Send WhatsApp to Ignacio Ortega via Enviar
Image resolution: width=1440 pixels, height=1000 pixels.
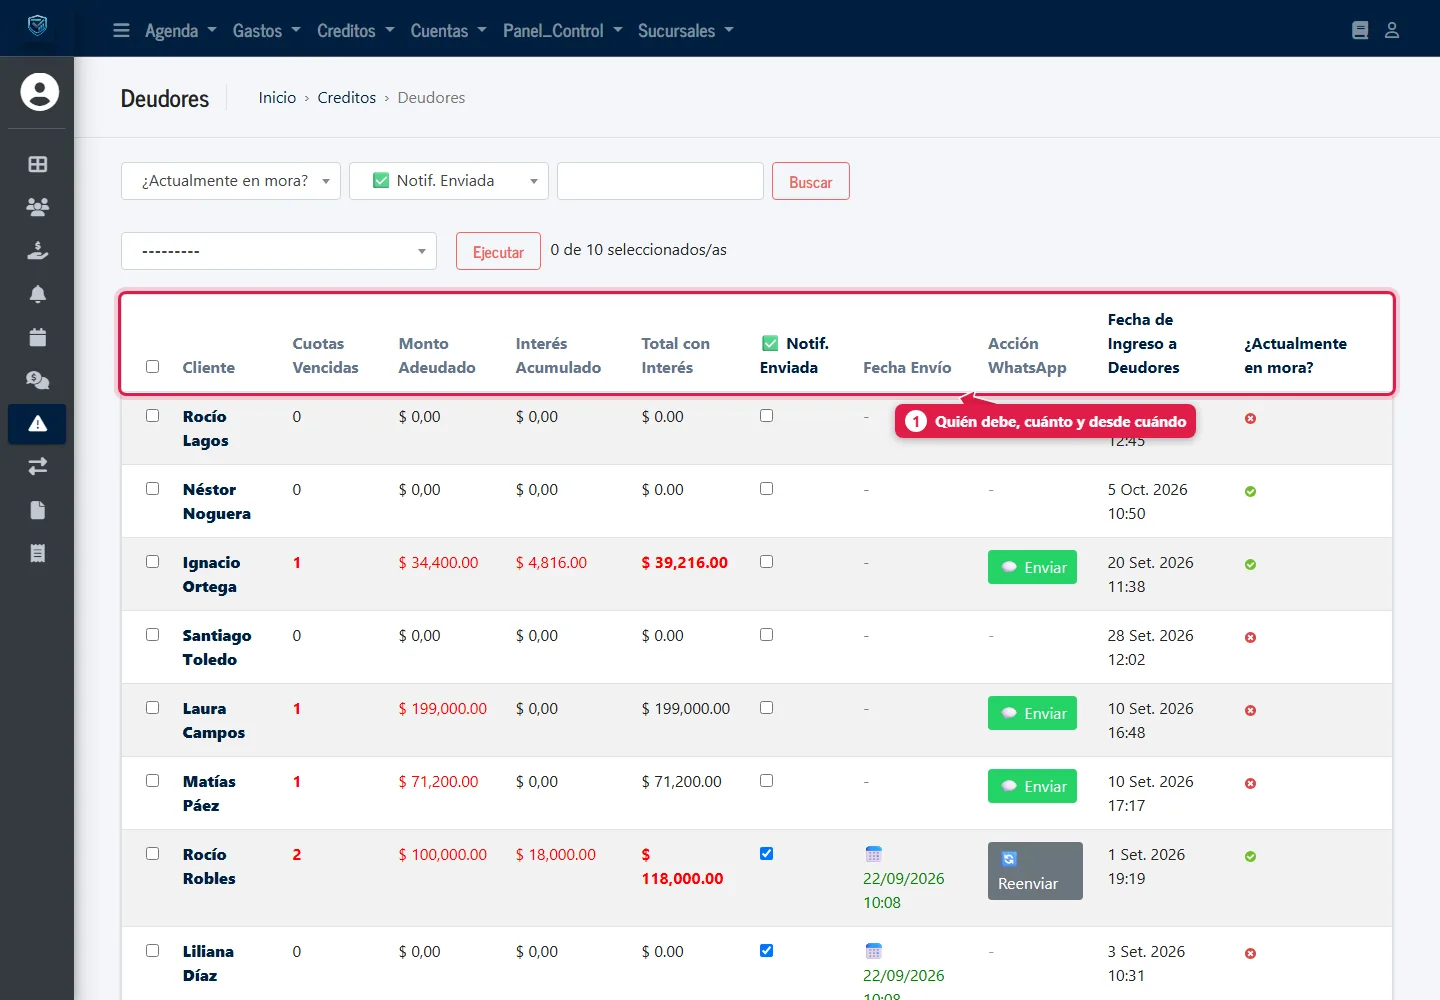tap(1032, 567)
